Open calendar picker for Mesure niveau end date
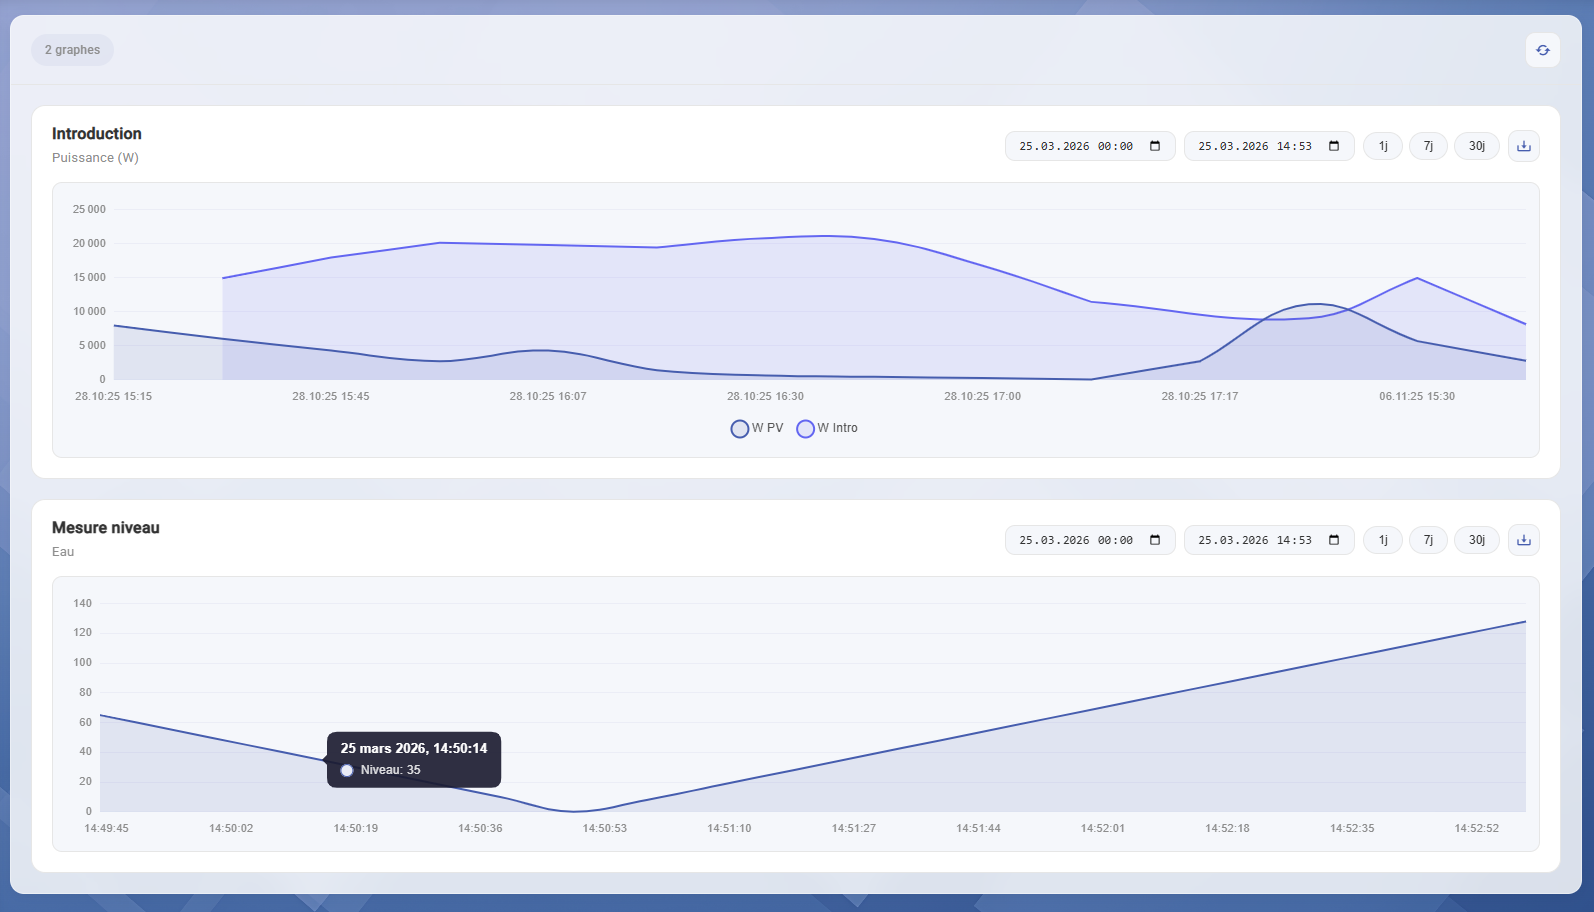This screenshot has height=912, width=1594. click(1334, 540)
